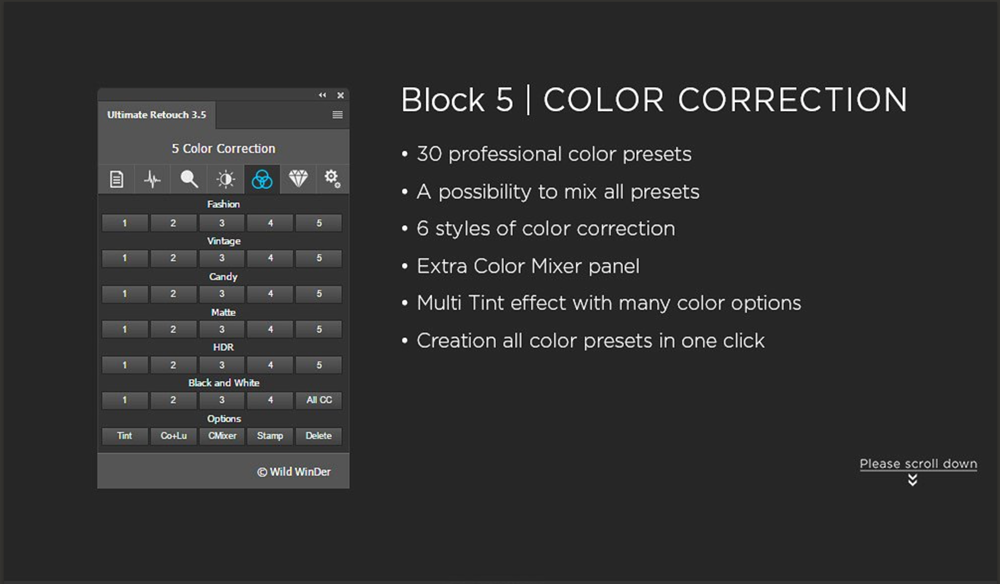Open the CMixer color mixer
The width and height of the screenshot is (1000, 584).
click(x=222, y=436)
